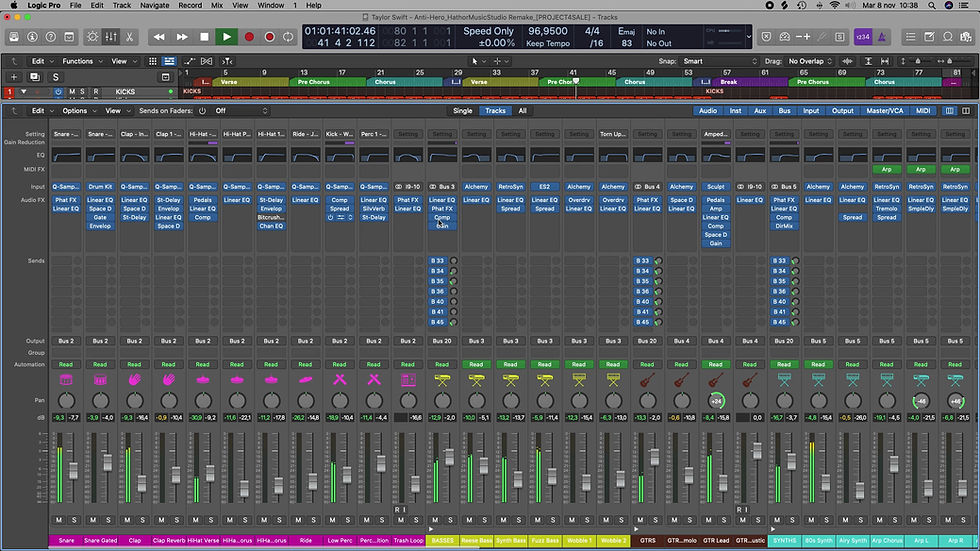The image size is (980, 551).
Task: Open the Functions dropdown menu
Action: (82, 61)
